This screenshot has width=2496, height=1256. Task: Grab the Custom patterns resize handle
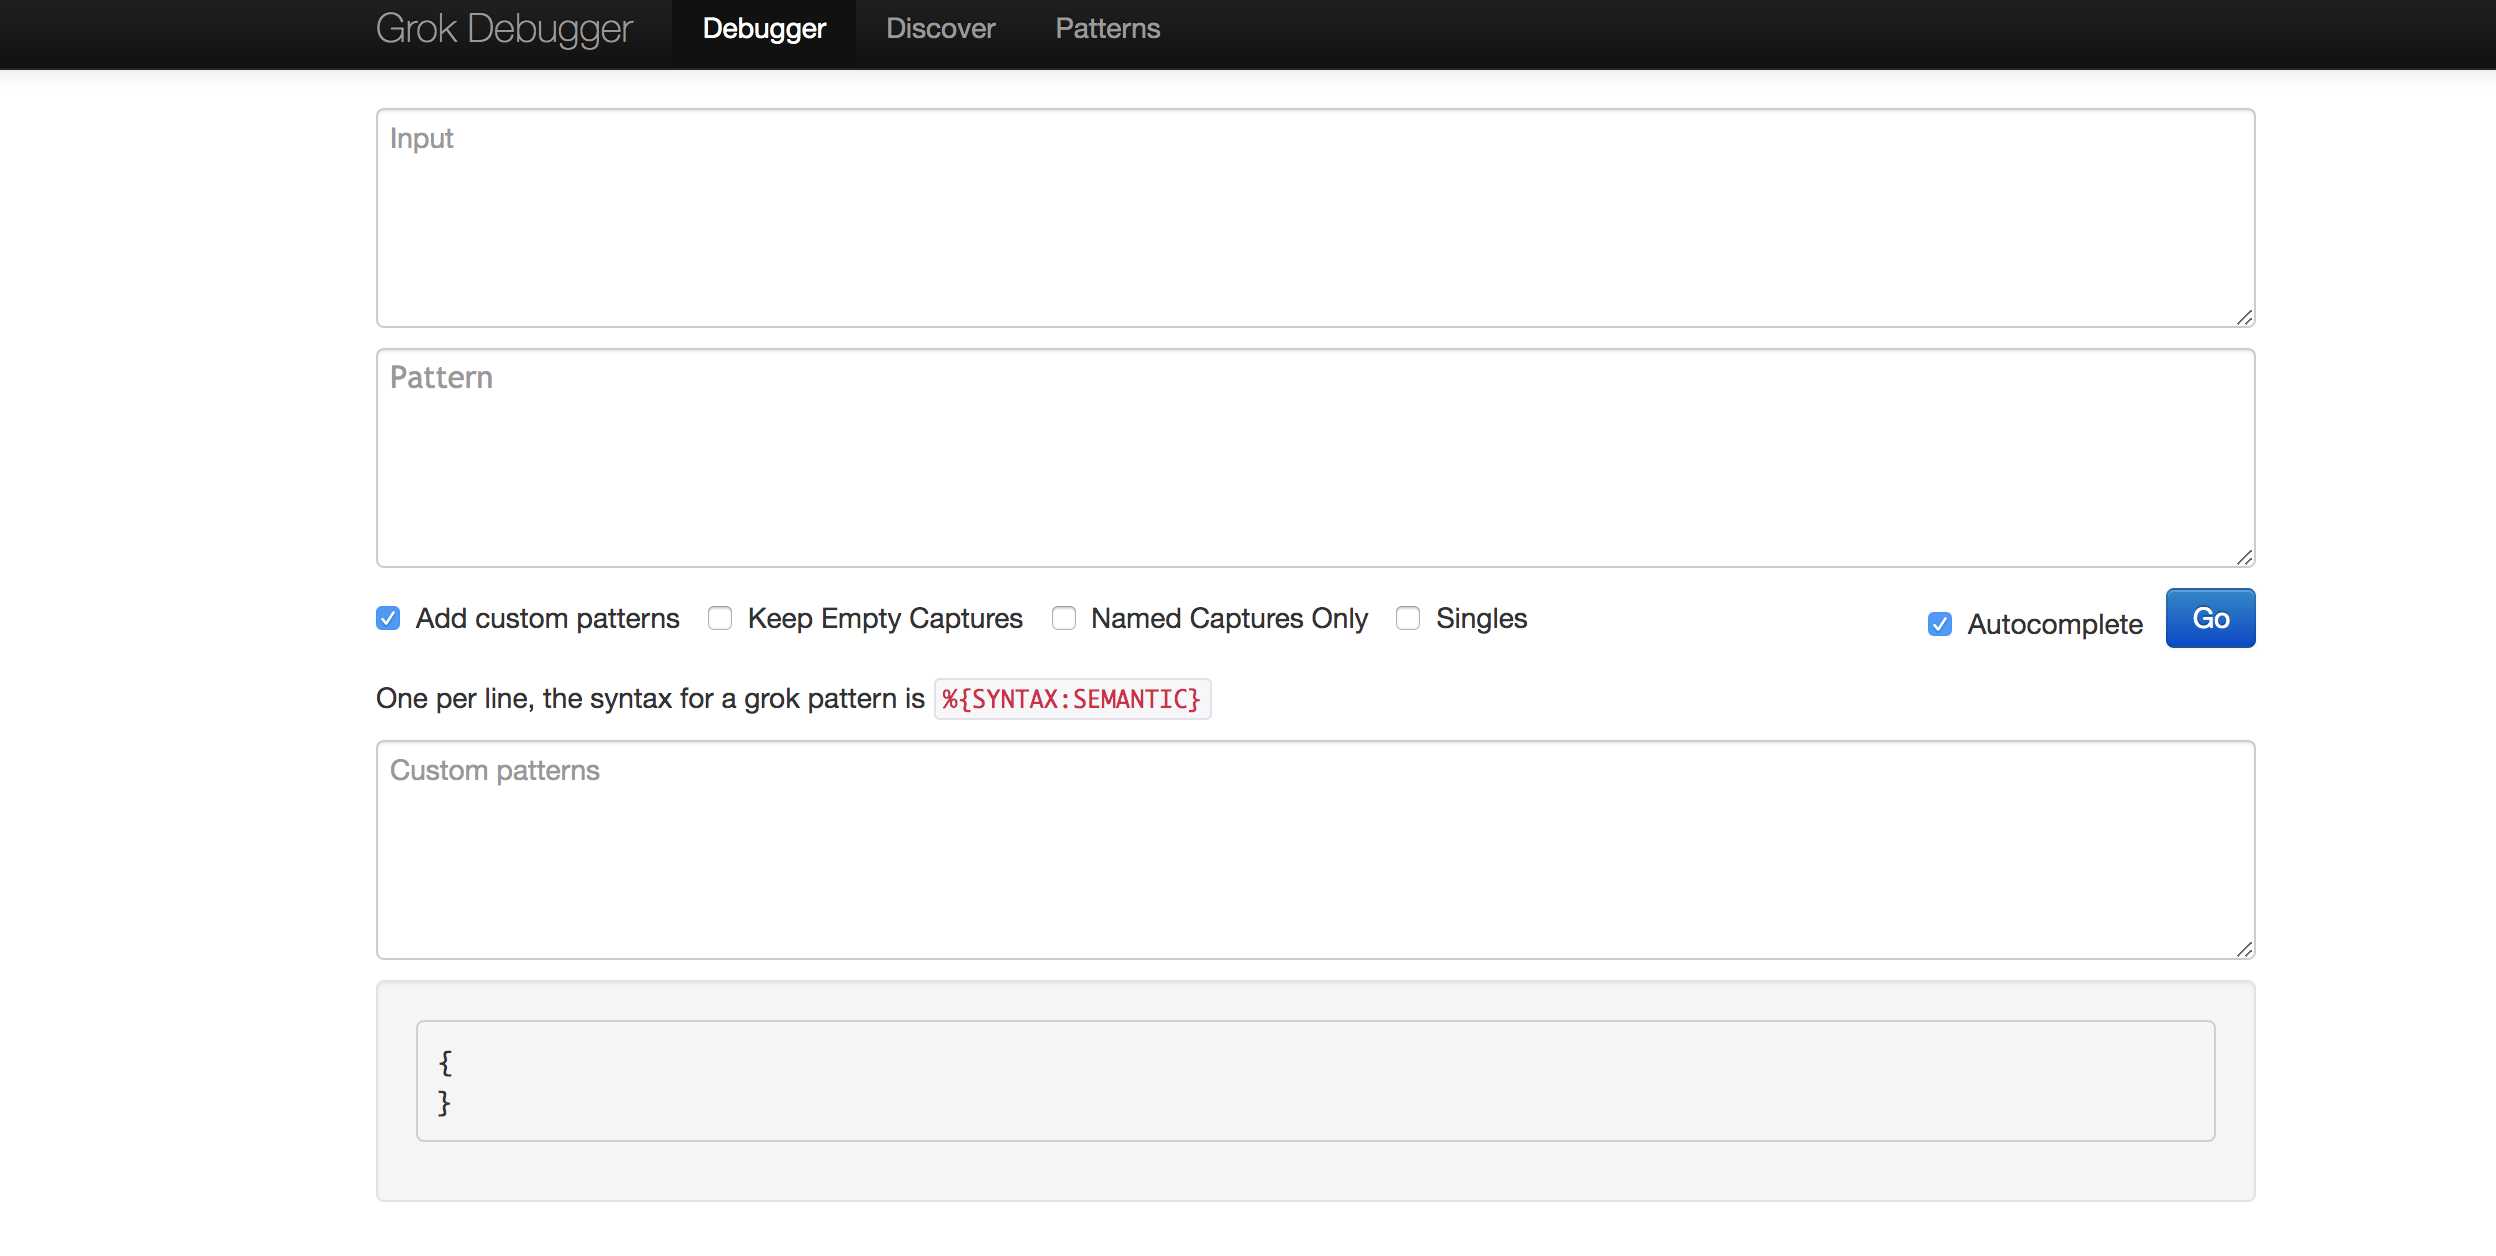[2244, 949]
